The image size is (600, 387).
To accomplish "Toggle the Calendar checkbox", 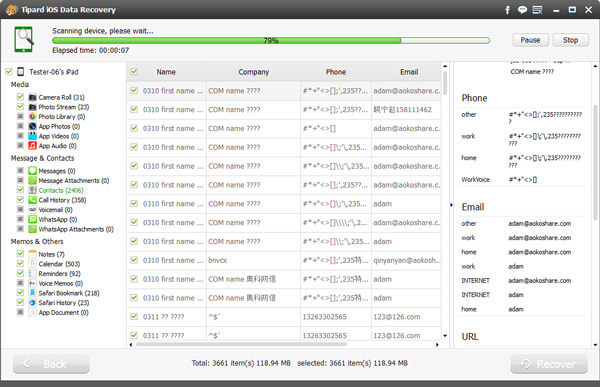I will (20, 263).
